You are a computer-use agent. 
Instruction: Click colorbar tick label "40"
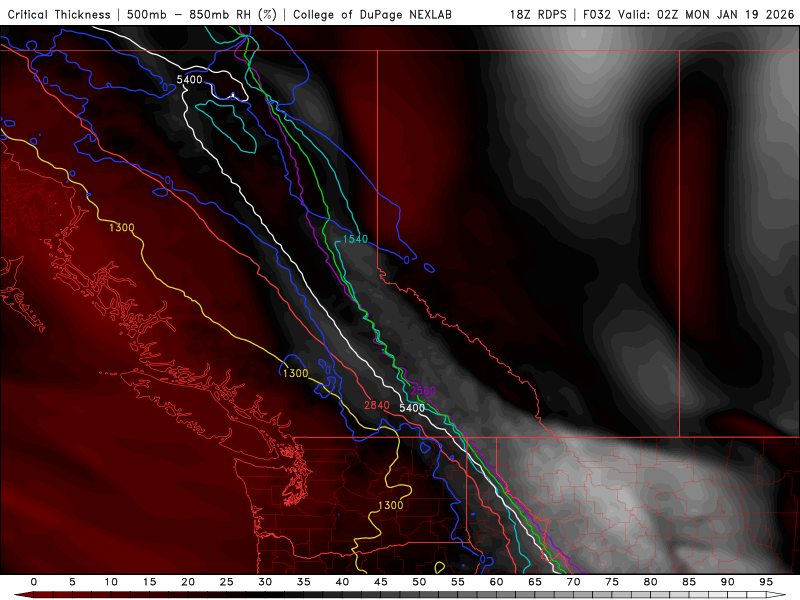click(x=342, y=582)
